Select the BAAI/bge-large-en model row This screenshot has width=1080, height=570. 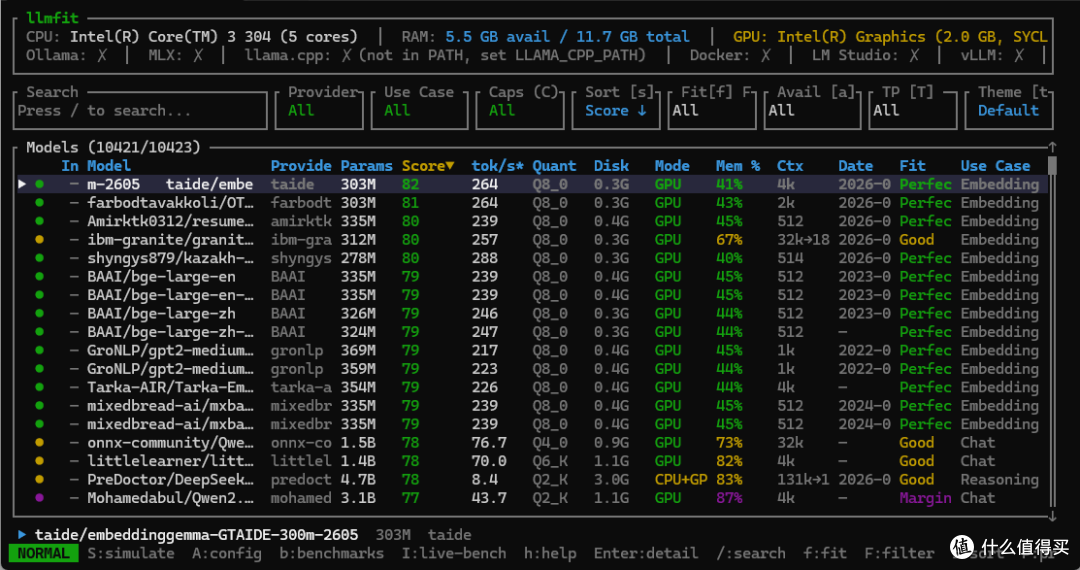pos(532,277)
